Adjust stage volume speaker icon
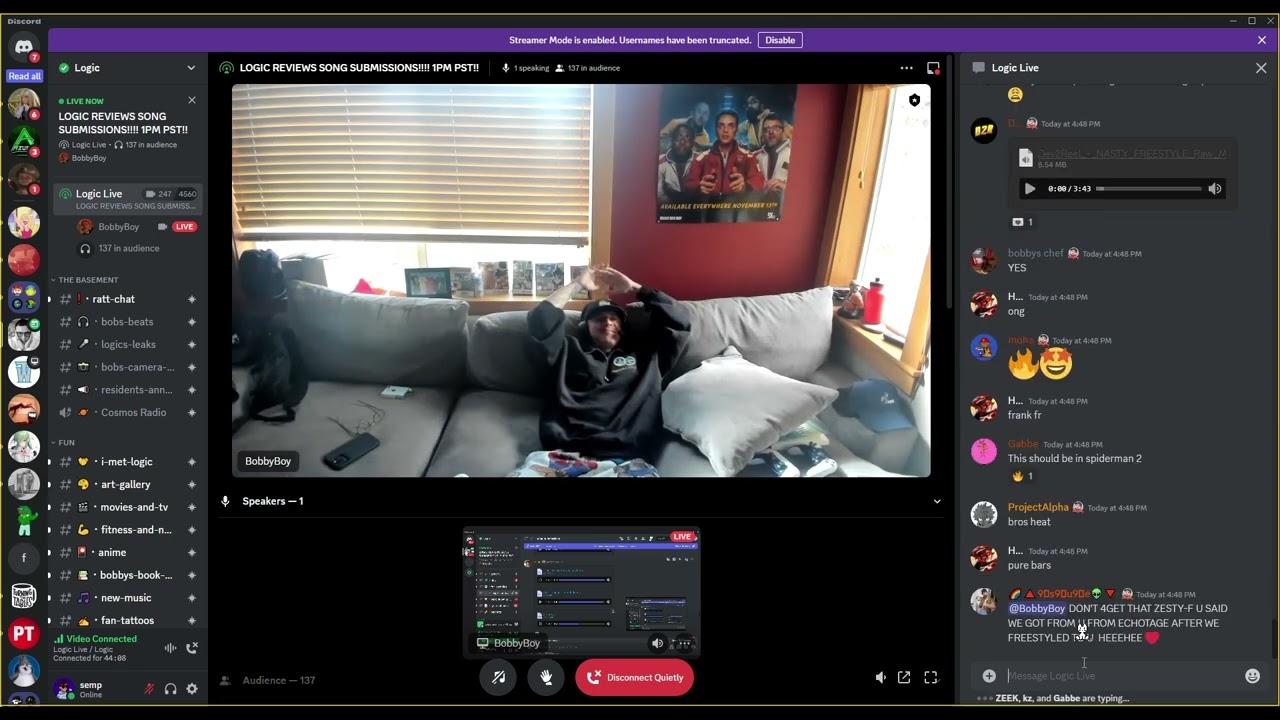1280x720 pixels. point(881,677)
